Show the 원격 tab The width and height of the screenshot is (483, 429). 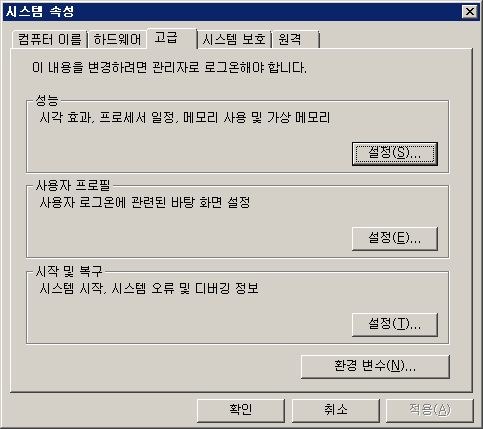295,40
